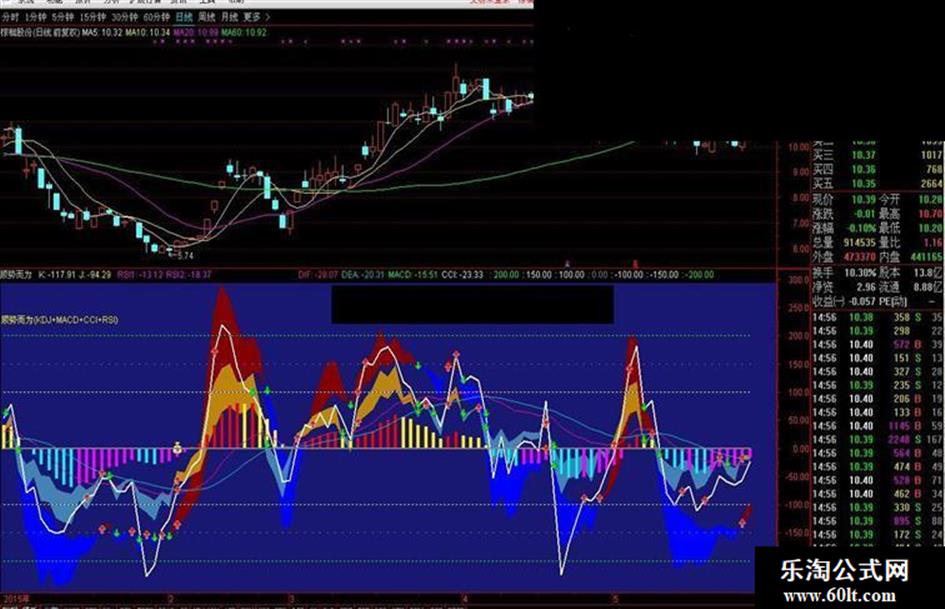Click the 净资 value 2.96
The image size is (945, 609).
coord(866,287)
